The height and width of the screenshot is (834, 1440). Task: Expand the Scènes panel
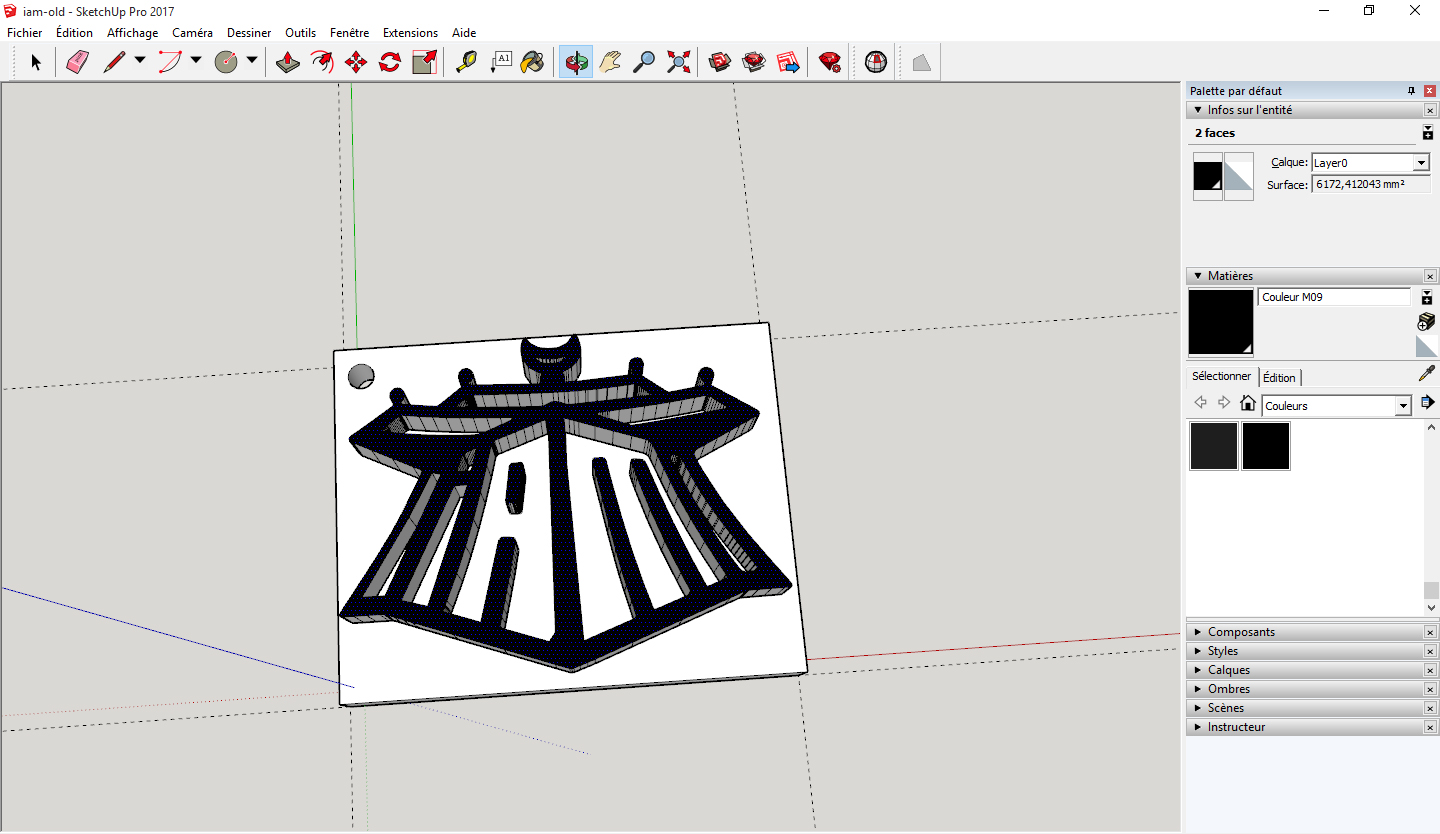point(1197,708)
